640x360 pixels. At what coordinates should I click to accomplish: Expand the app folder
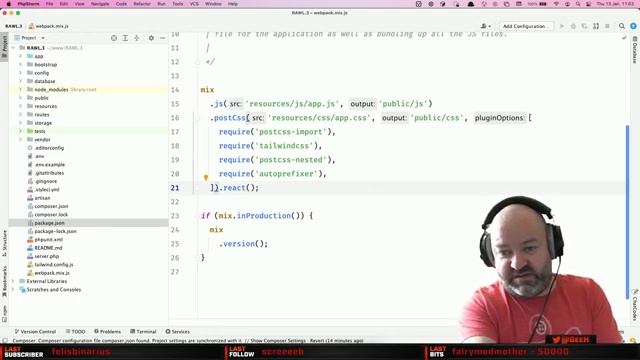pos(20,56)
